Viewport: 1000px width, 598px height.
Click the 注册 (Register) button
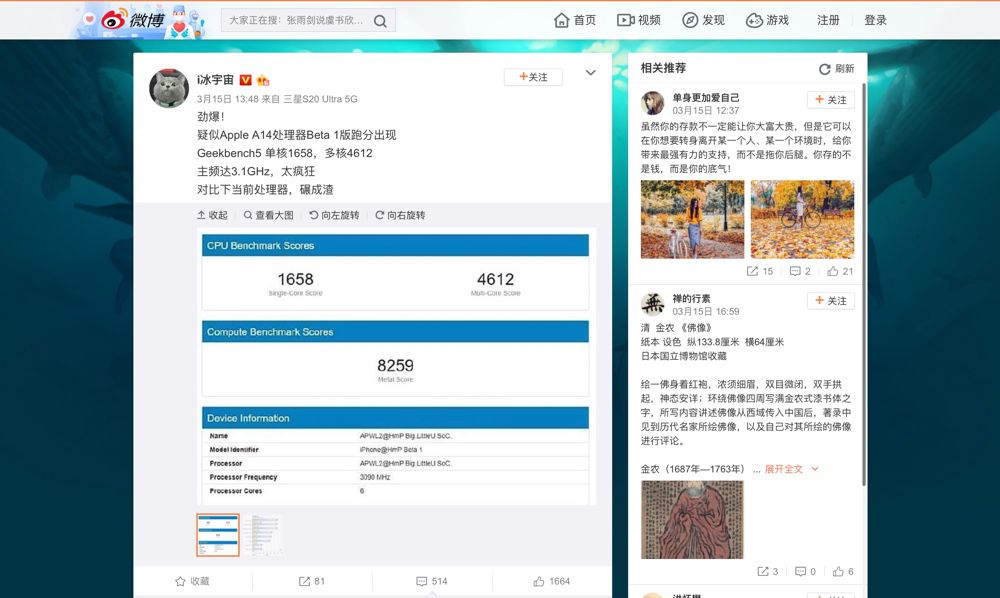pyautogui.click(x=828, y=19)
